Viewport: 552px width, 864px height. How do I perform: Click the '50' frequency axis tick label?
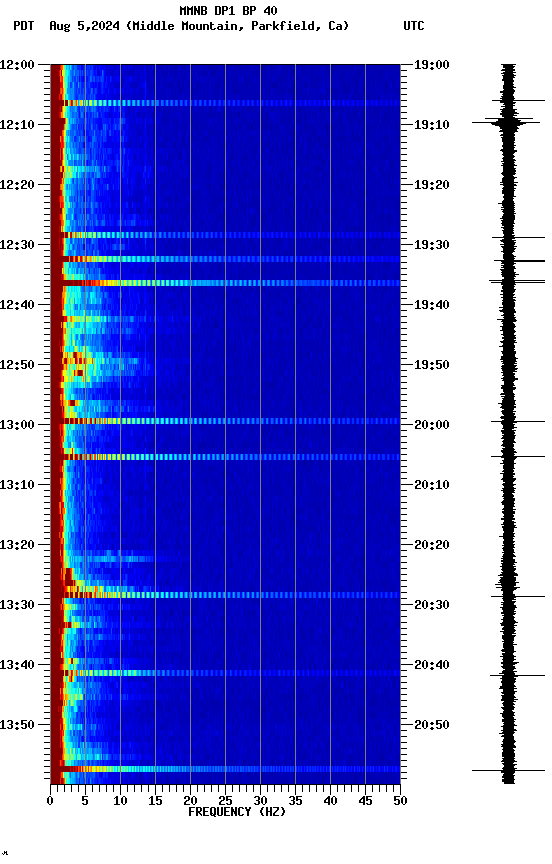(x=401, y=801)
